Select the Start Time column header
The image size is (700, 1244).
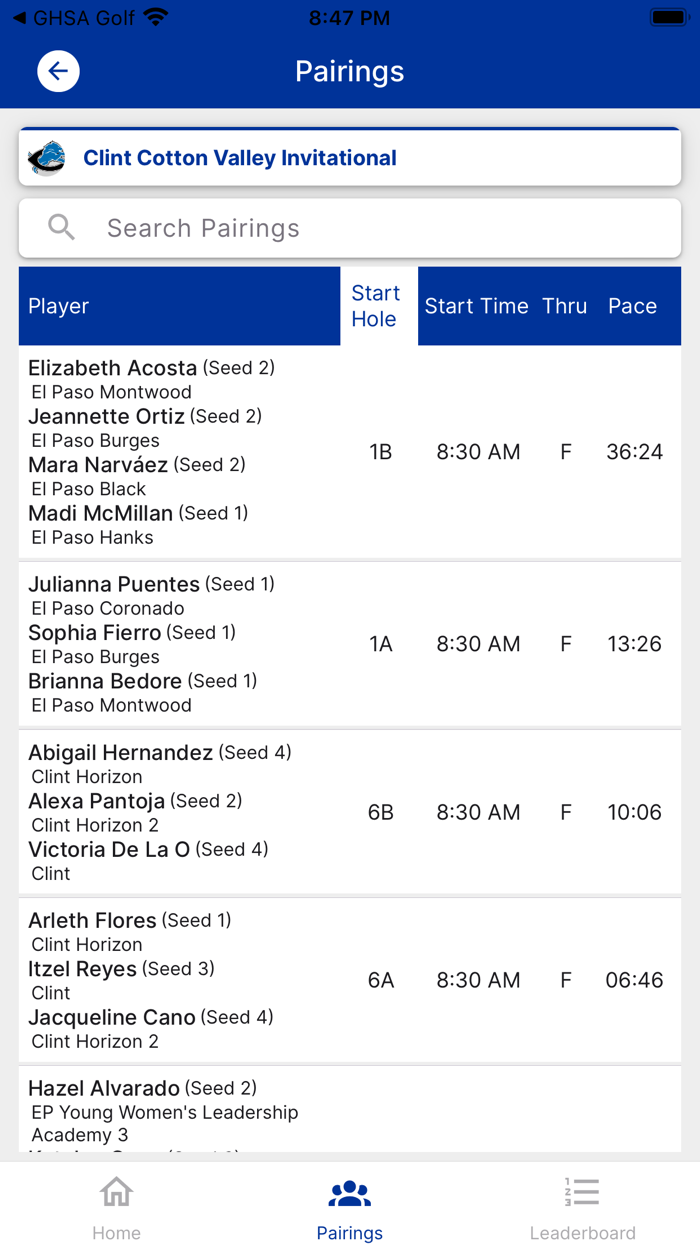pyautogui.click(x=477, y=306)
